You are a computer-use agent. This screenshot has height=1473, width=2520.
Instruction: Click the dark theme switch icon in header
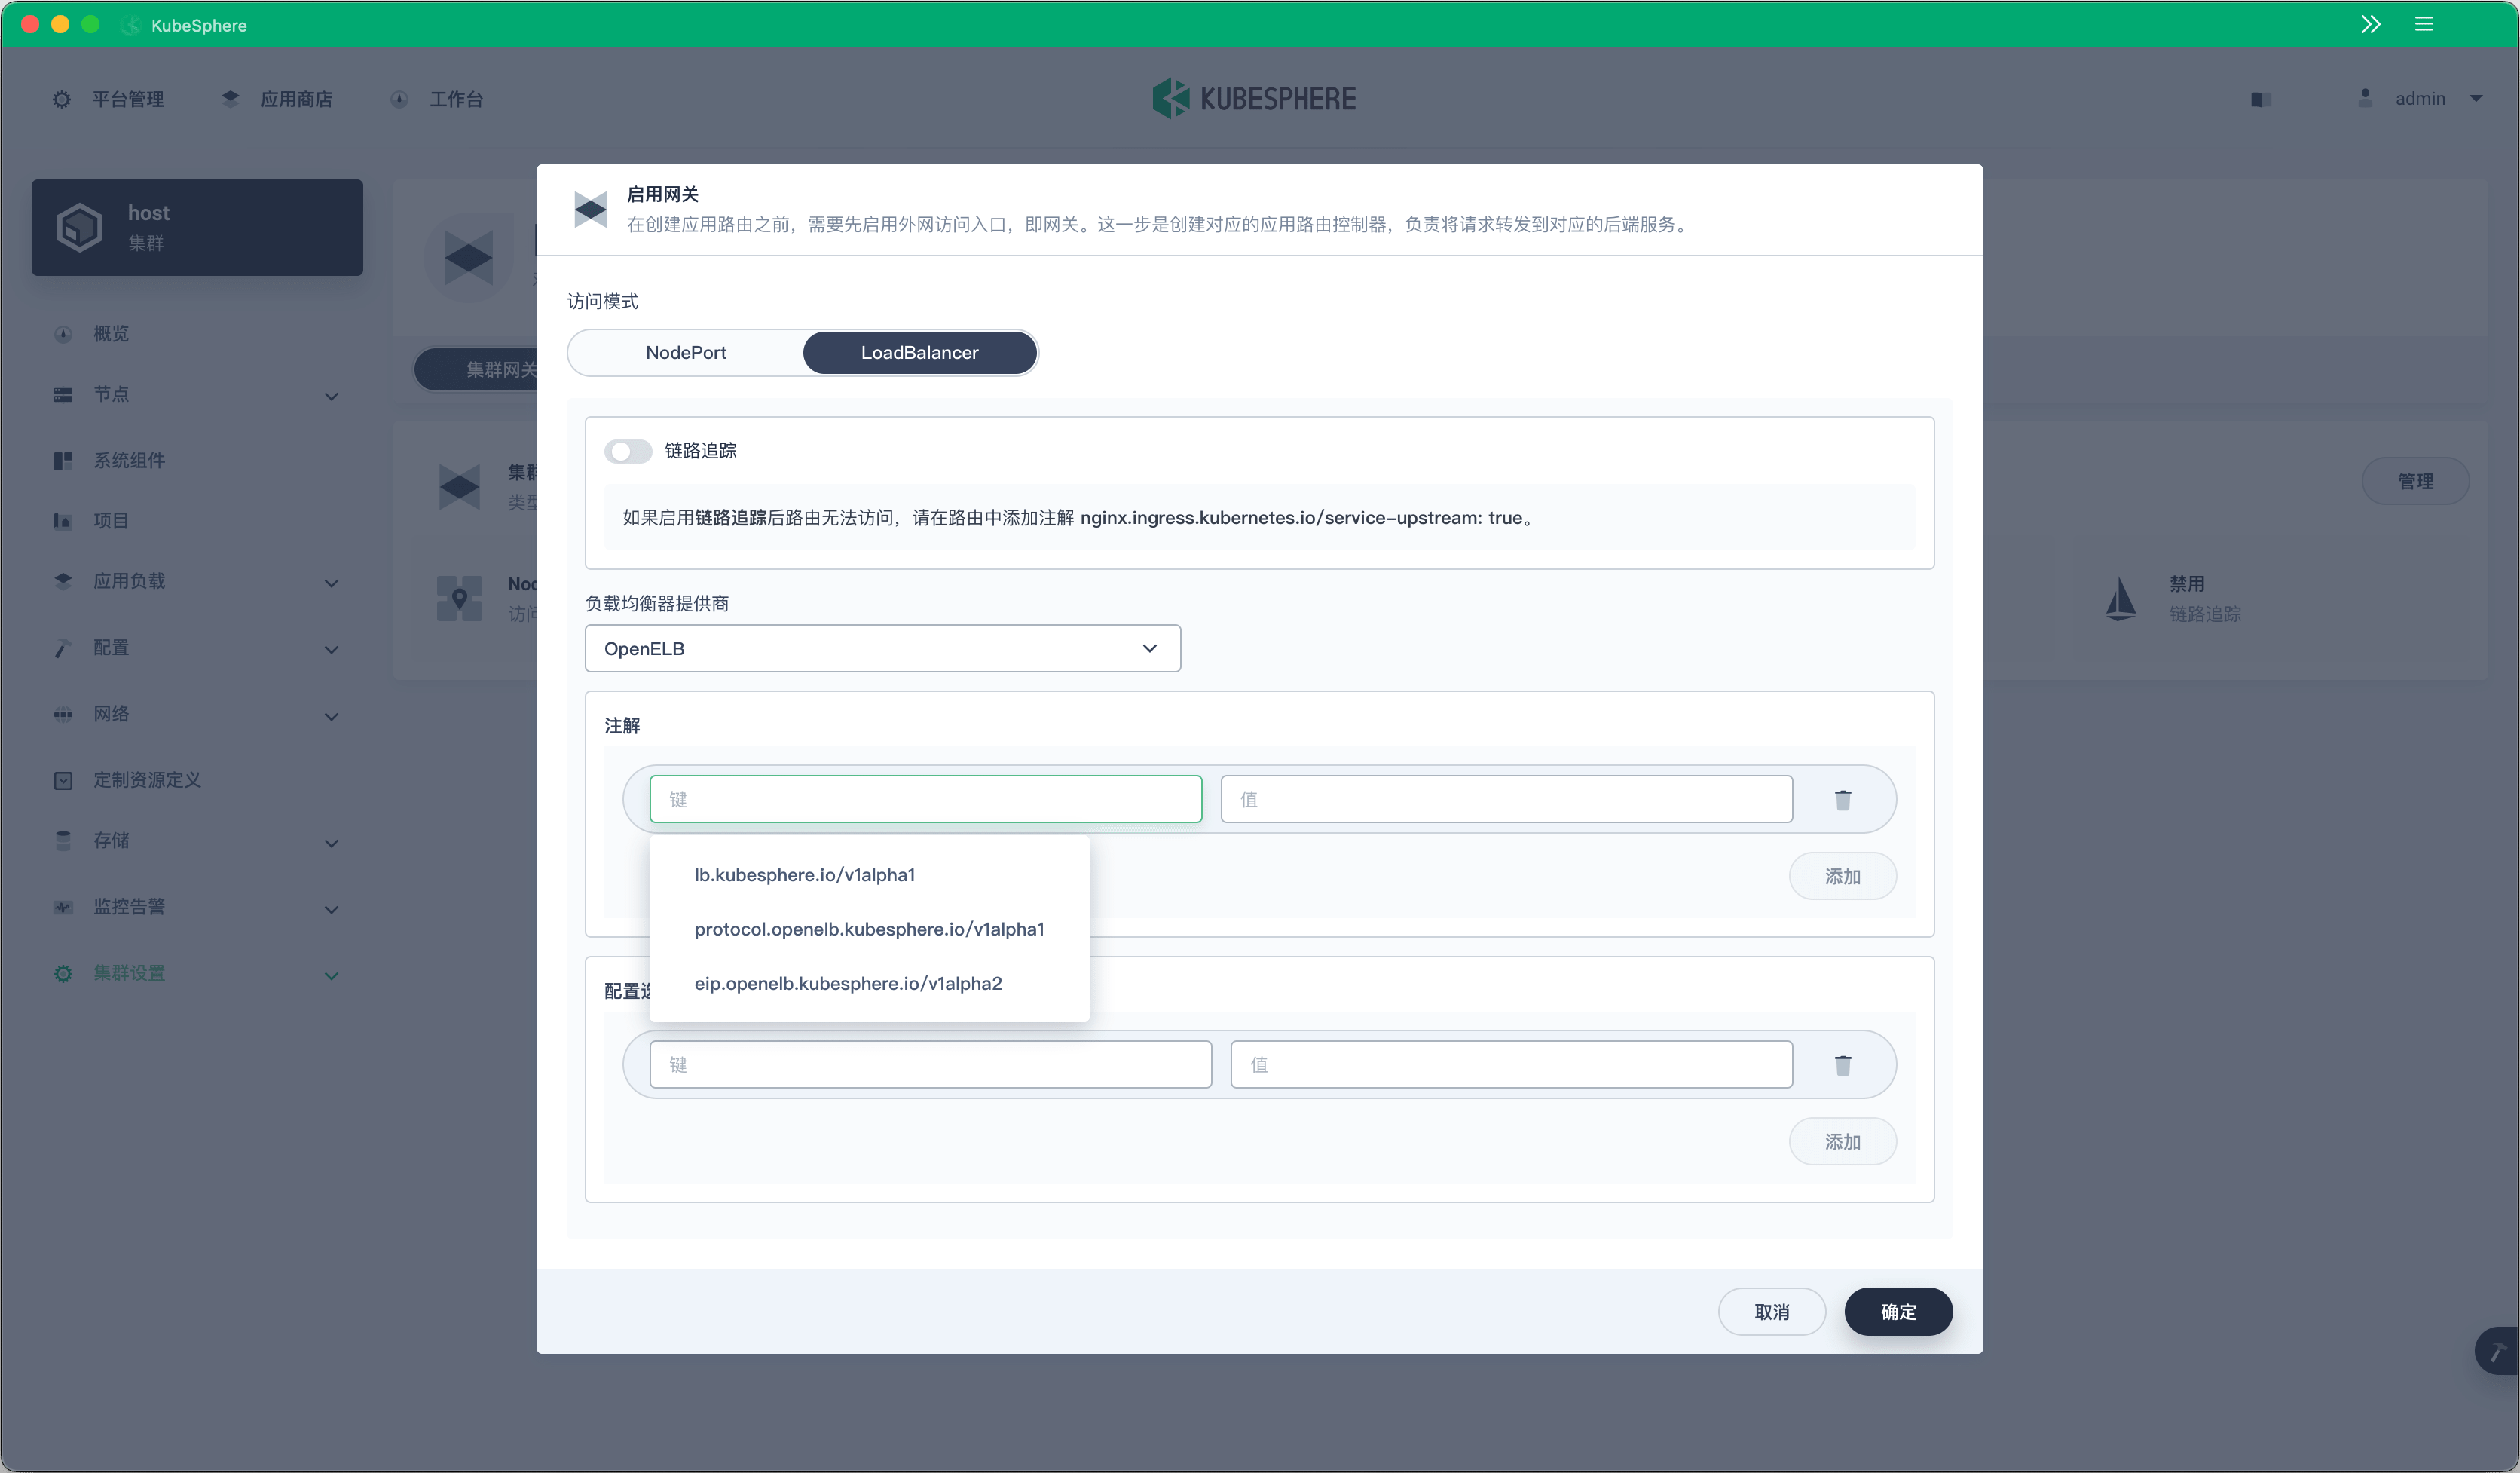2262,99
